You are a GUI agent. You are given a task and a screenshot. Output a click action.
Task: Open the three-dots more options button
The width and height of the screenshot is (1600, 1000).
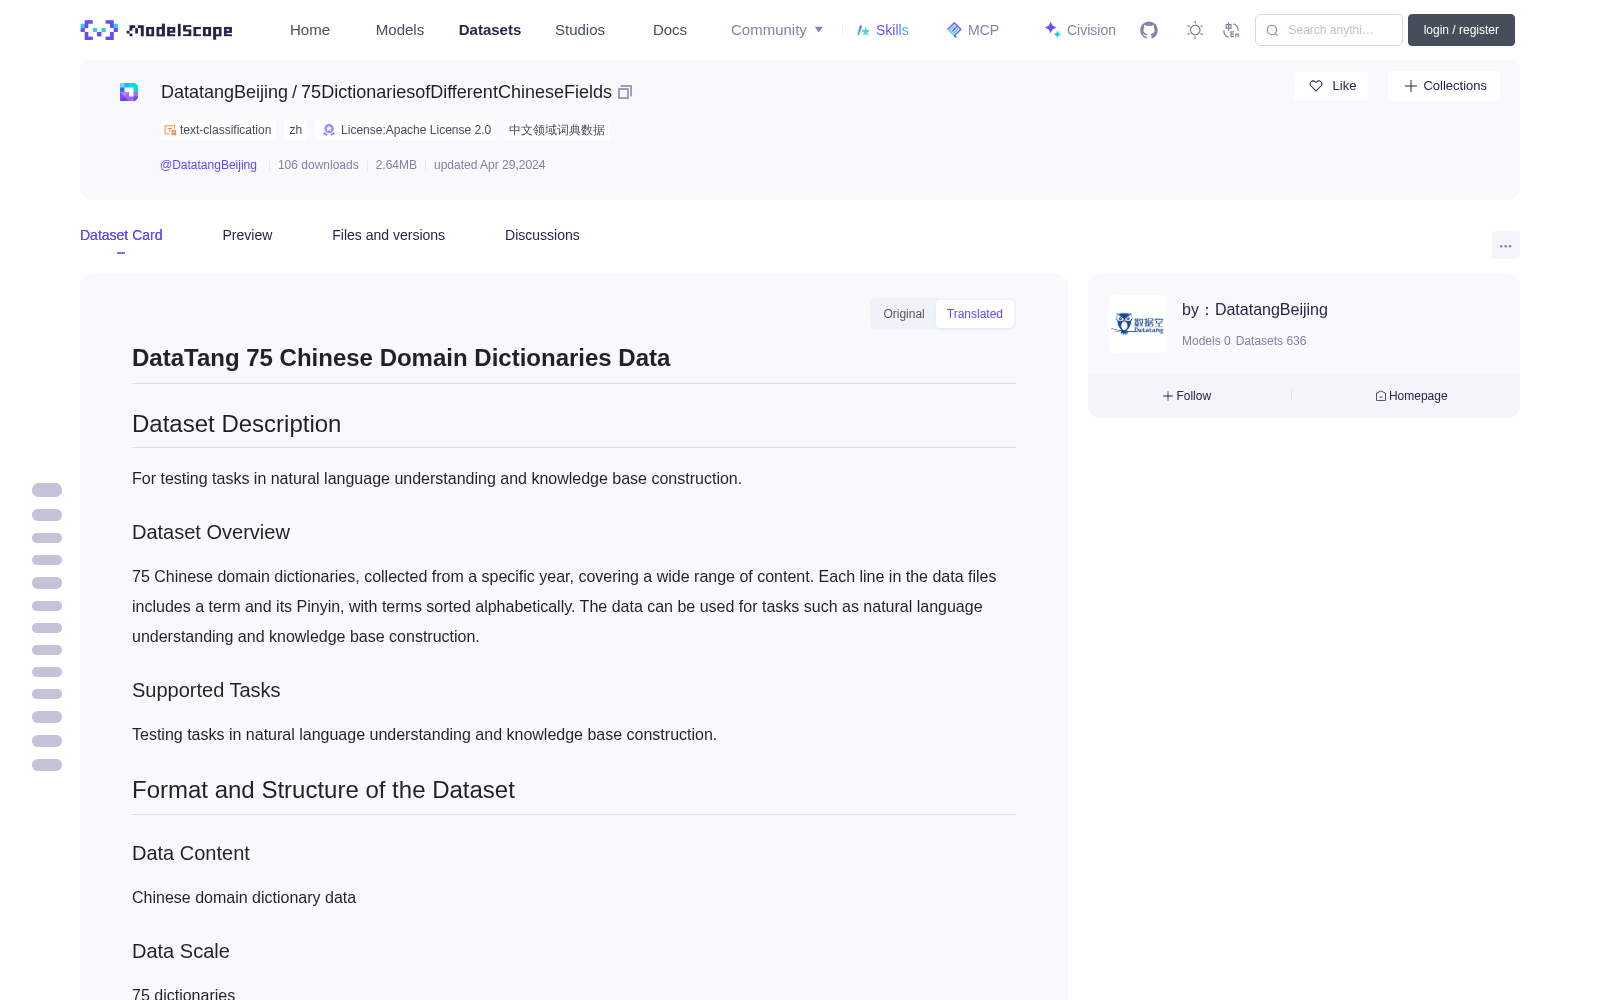coord(1505,245)
